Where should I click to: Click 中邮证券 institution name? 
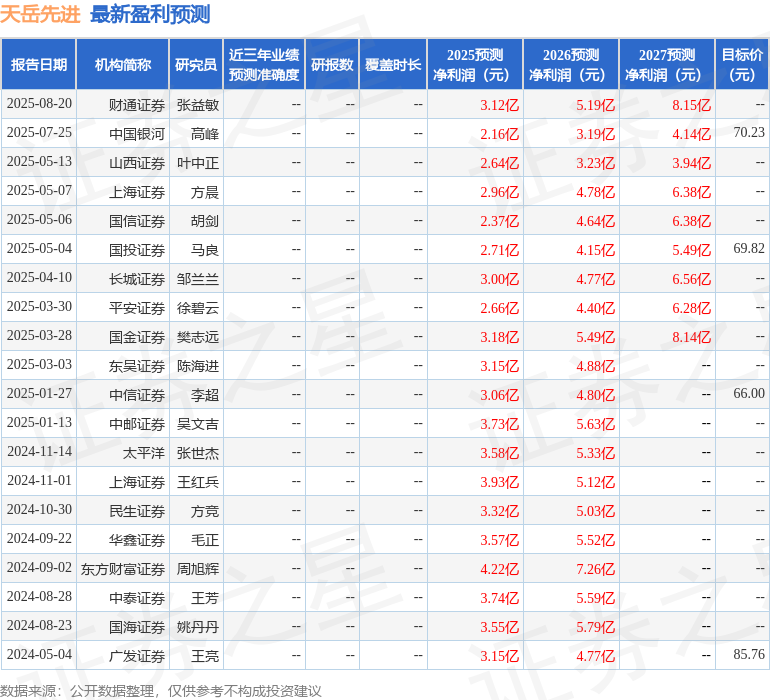137,424
